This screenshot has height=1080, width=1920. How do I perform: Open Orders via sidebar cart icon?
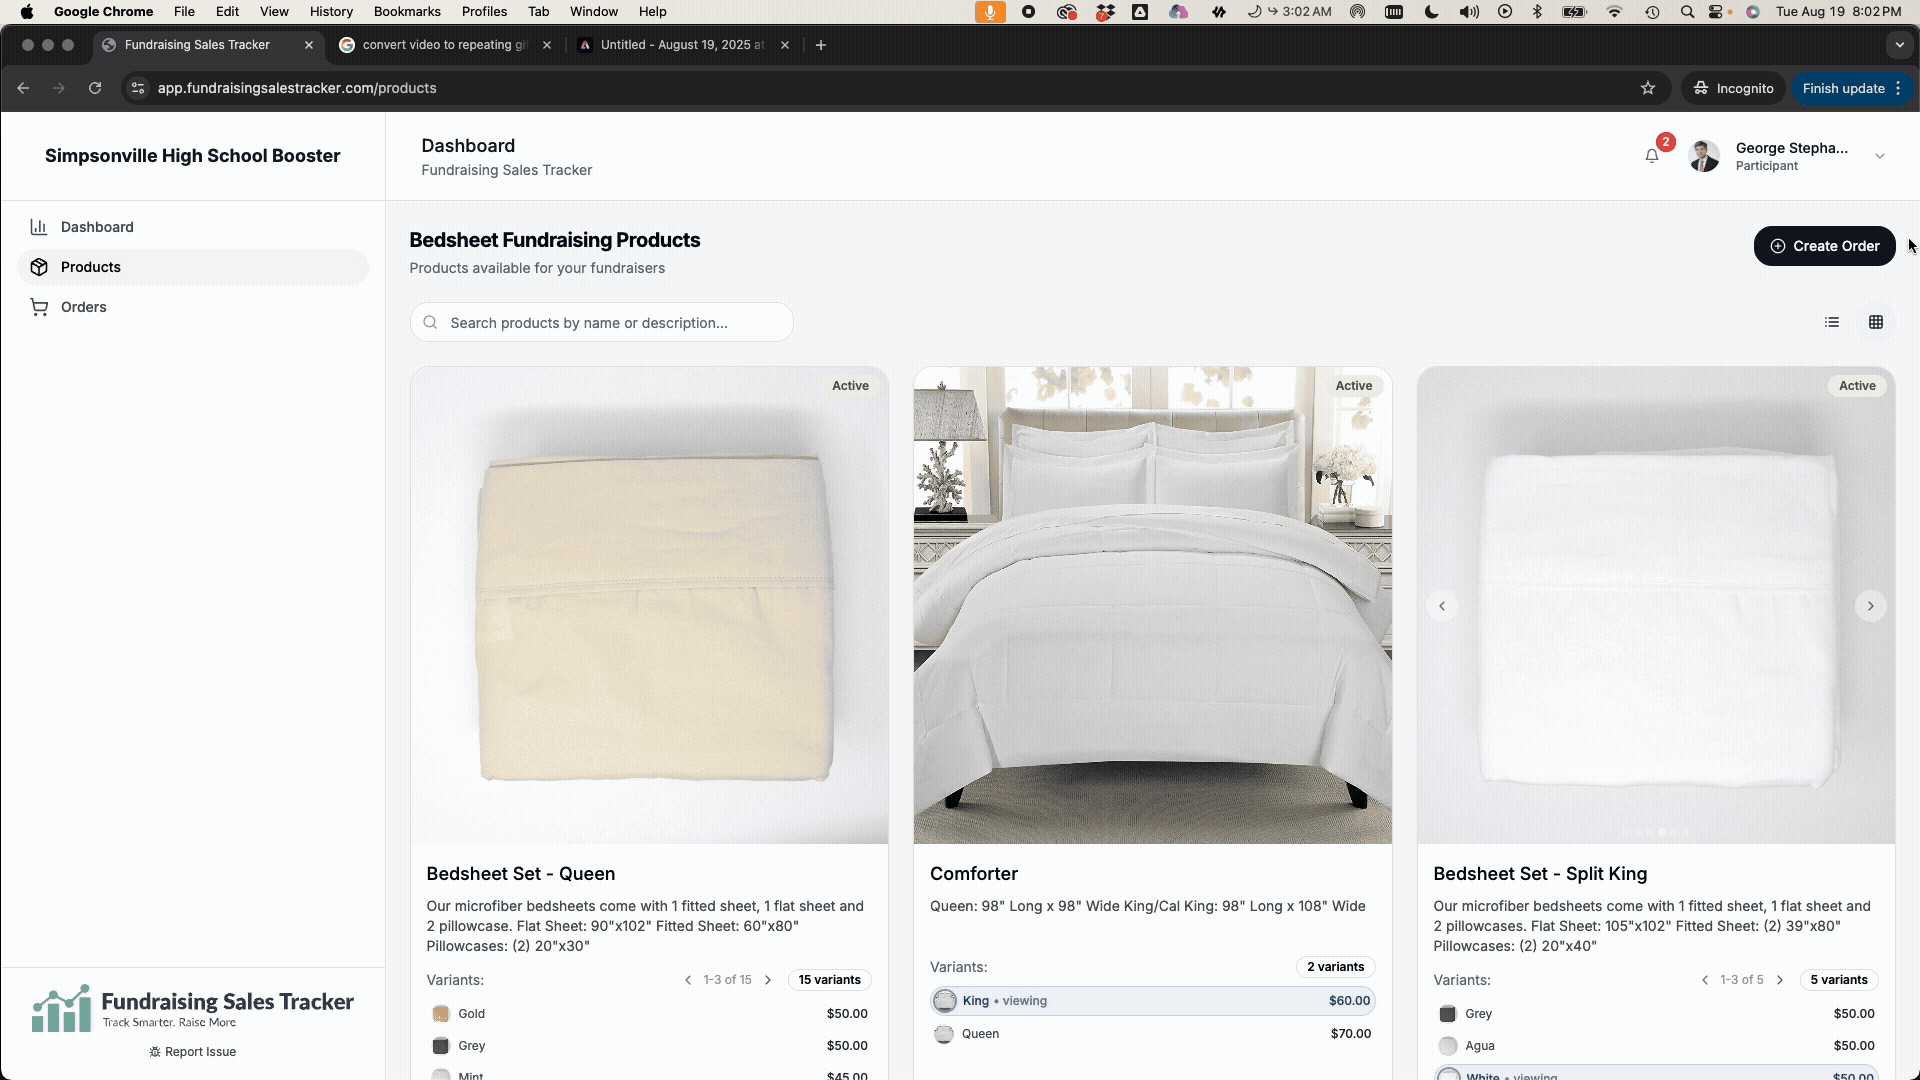coord(39,307)
